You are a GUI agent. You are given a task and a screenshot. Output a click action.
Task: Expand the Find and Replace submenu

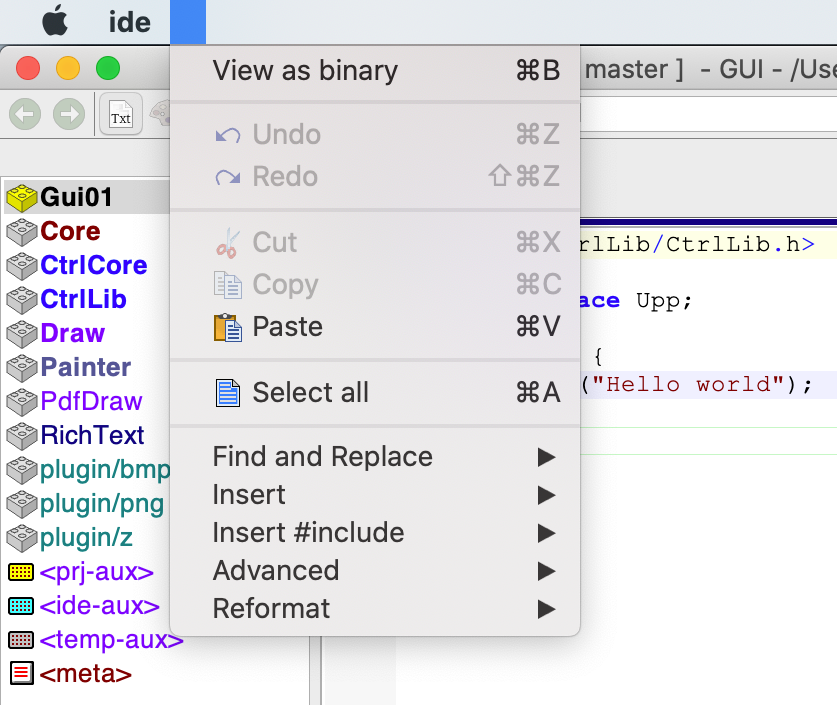click(545, 457)
